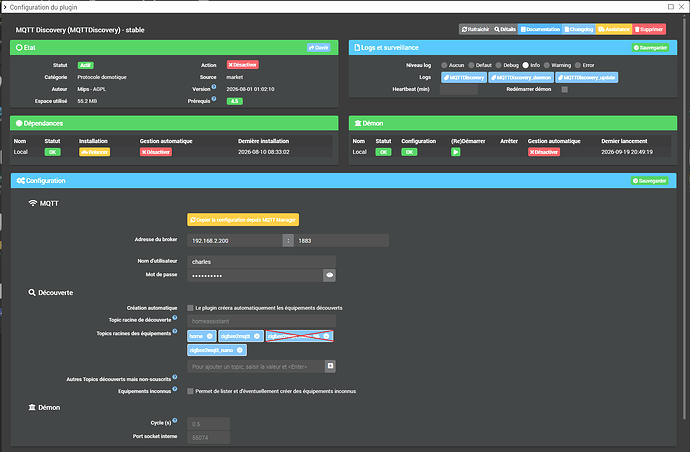View the plugin Changelog
The height and width of the screenshot is (452, 690).
[x=579, y=29]
